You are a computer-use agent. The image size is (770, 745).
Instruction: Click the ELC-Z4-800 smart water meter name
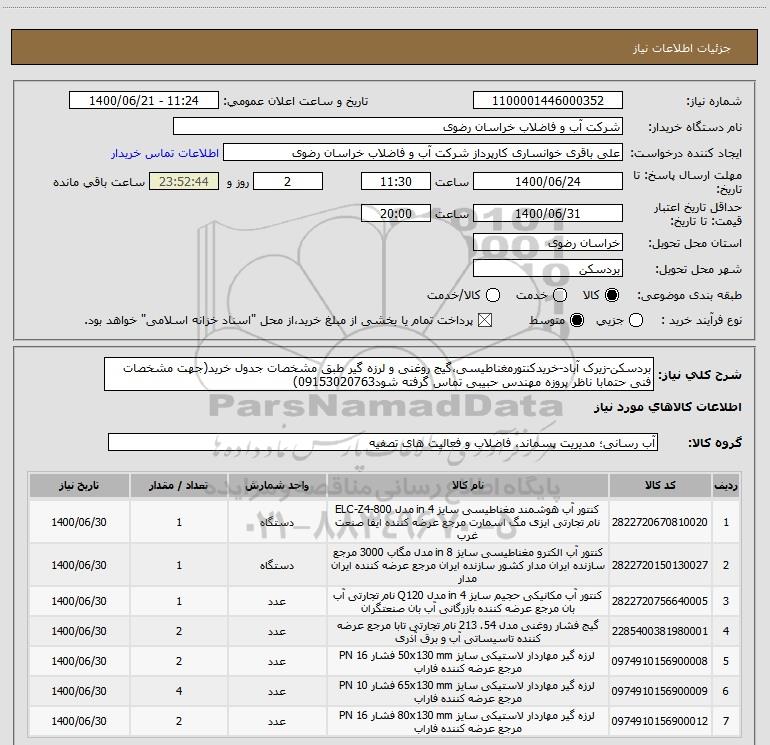[x=468, y=522]
